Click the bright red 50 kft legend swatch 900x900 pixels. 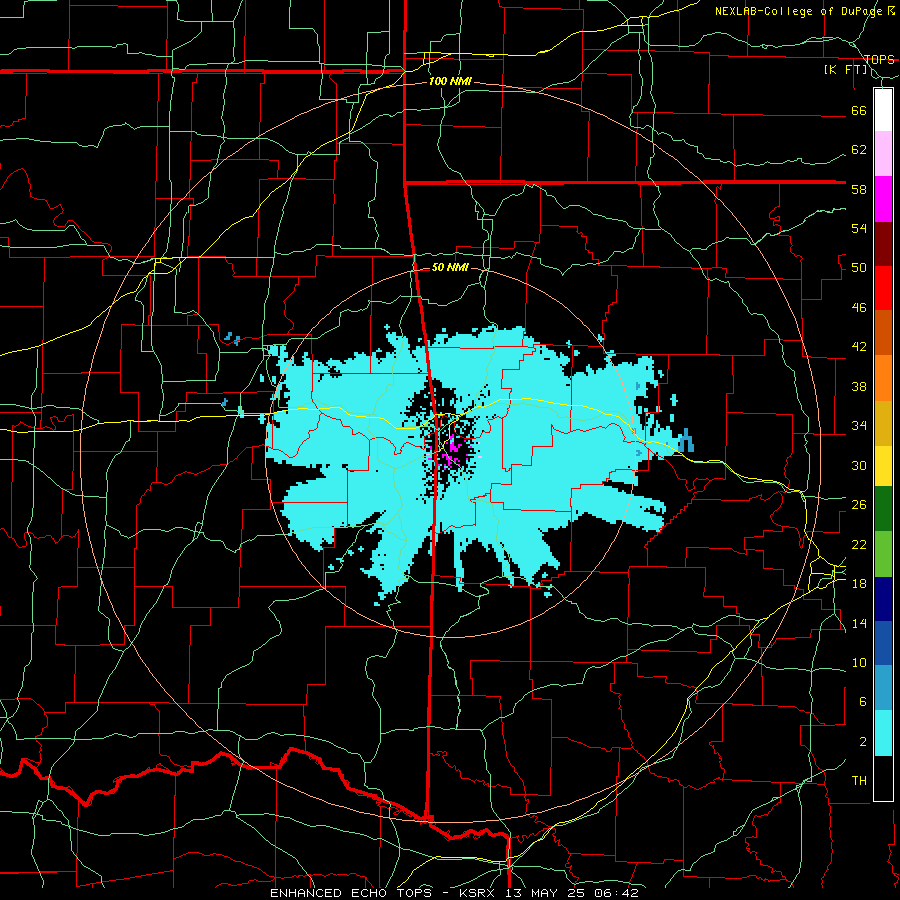click(883, 288)
